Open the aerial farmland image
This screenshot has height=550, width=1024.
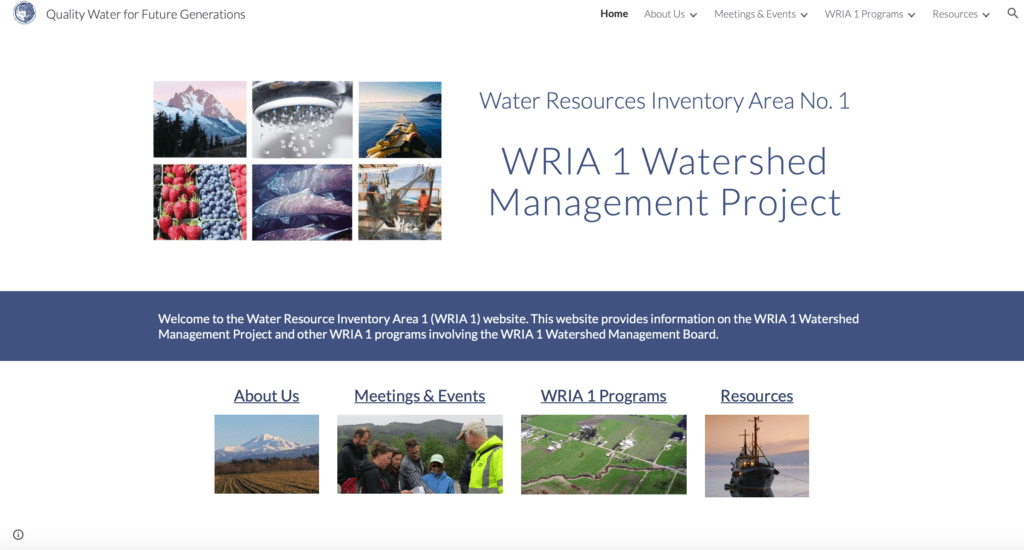point(603,455)
